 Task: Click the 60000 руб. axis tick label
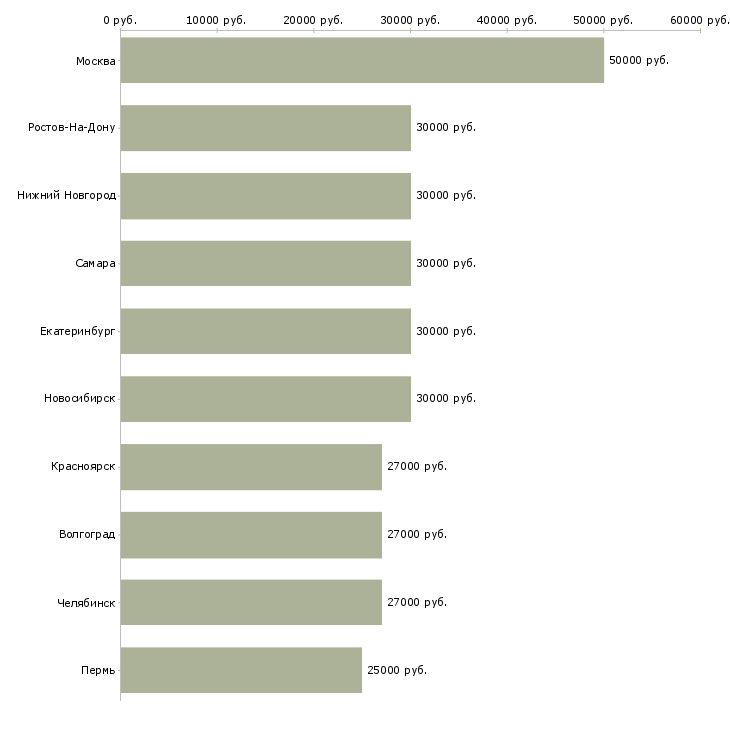[699, 20]
